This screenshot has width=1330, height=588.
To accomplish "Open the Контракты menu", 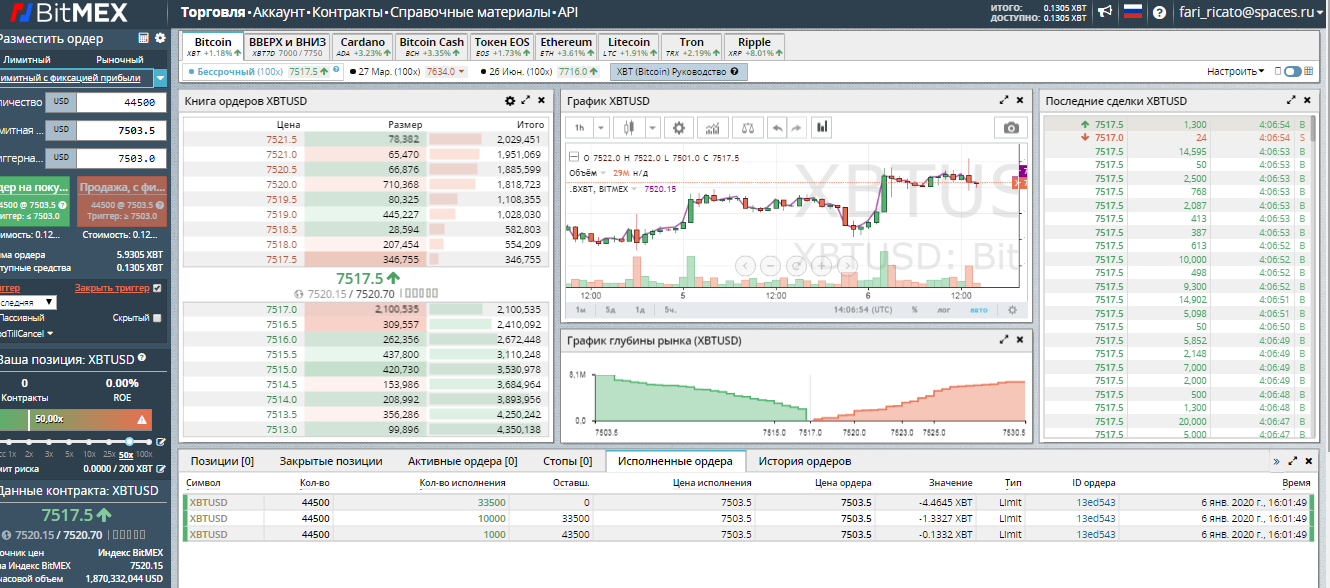I will [x=347, y=13].
